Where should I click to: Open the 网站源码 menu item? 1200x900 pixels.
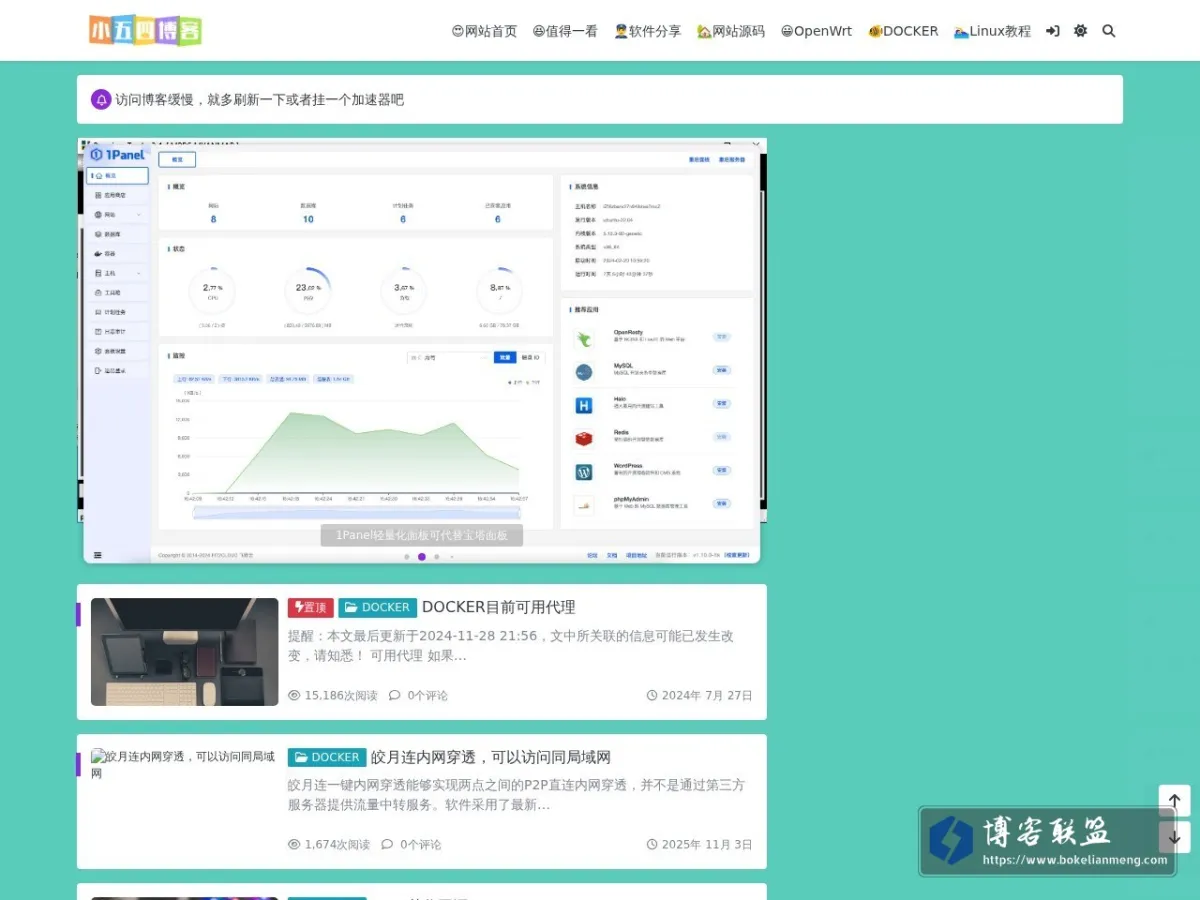coord(730,31)
